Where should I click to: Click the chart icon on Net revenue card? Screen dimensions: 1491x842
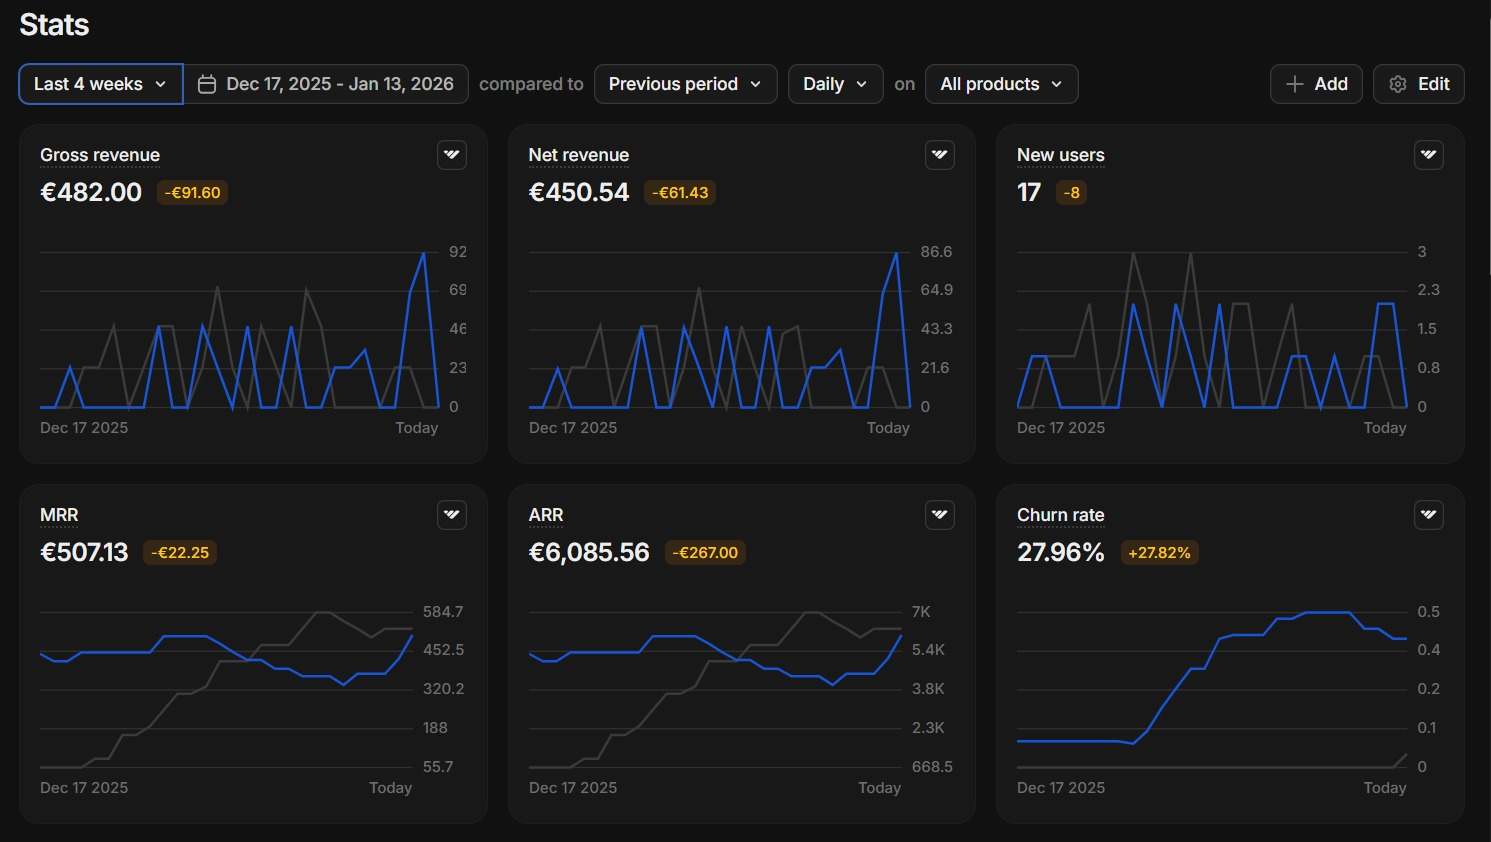click(x=940, y=155)
